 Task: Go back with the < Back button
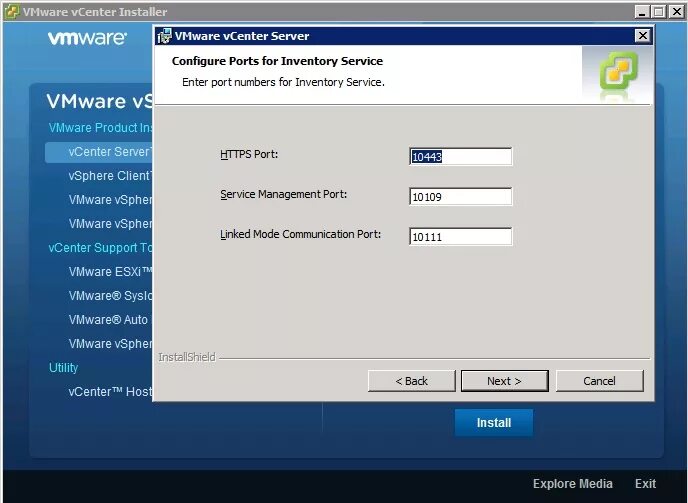pos(412,381)
